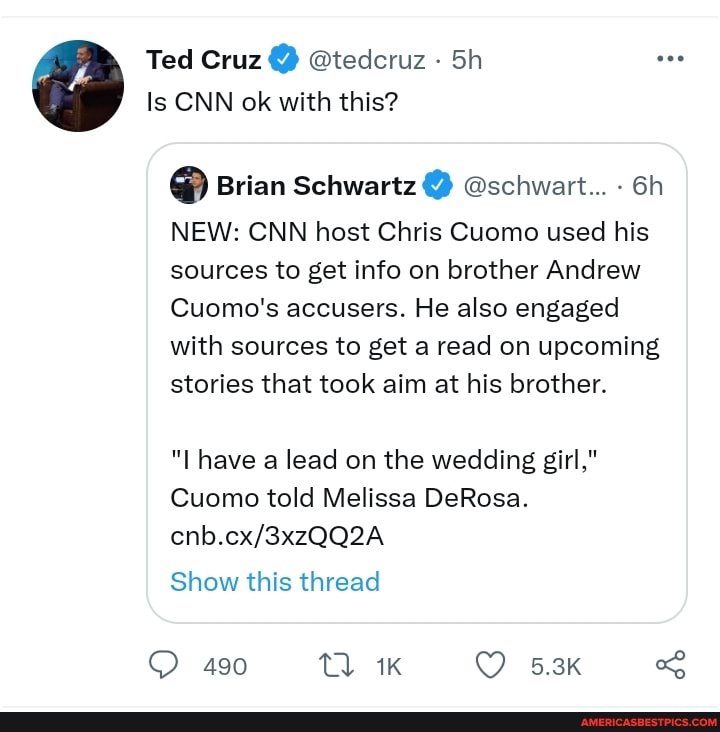Click the 5h timestamp on the tweet
This screenshot has width=720, height=732.
point(467,60)
